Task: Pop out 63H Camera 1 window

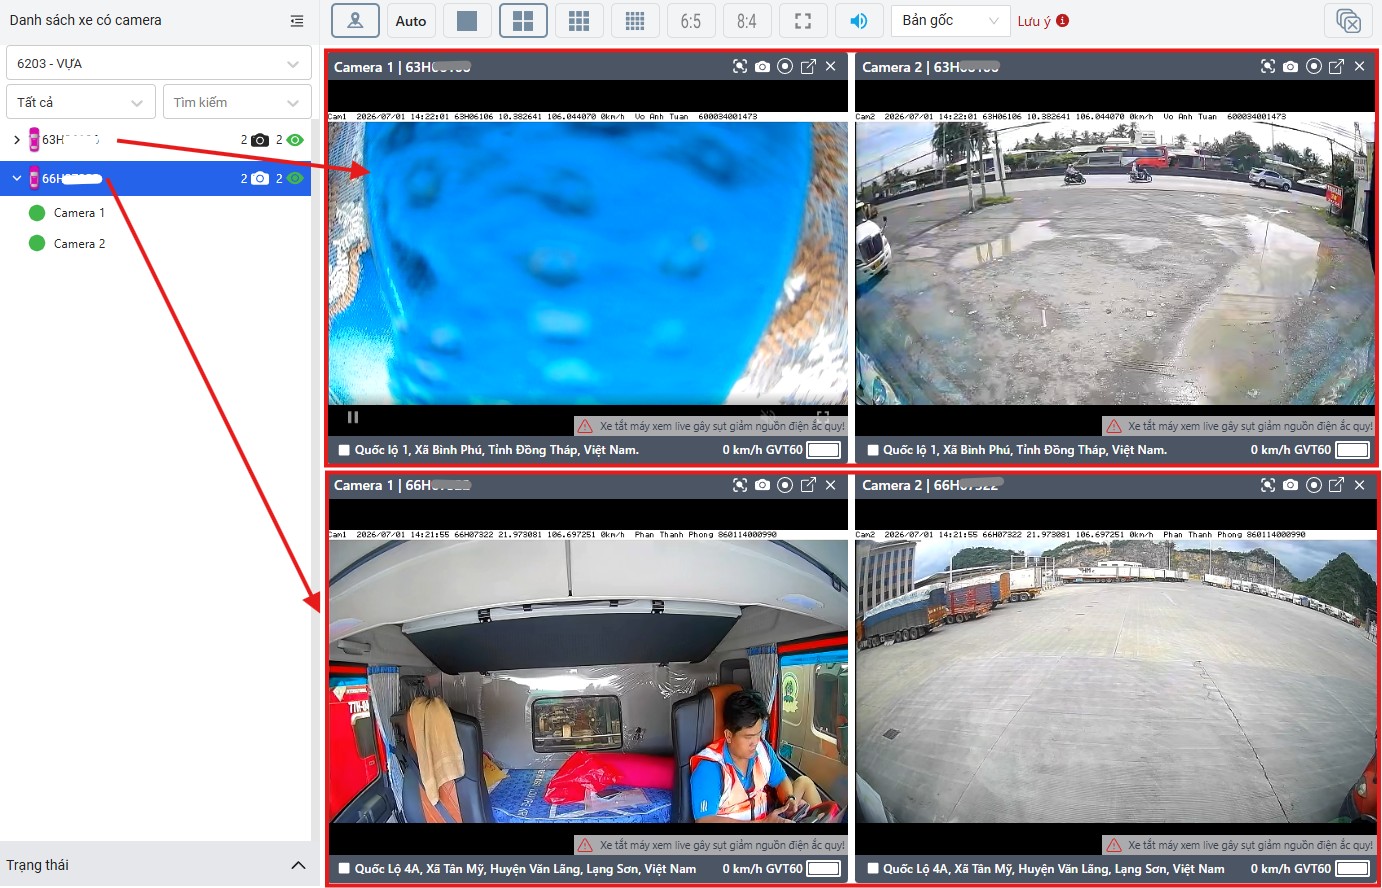Action: [x=809, y=67]
